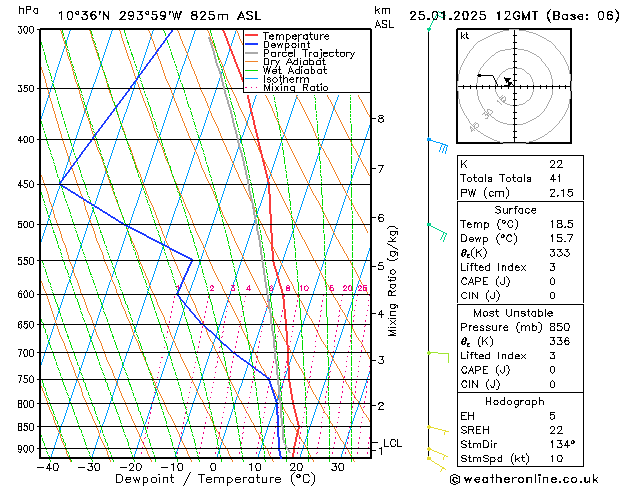Click the wind barb at the 700 hPa level
This screenshot has width=629, height=486.
438,356
